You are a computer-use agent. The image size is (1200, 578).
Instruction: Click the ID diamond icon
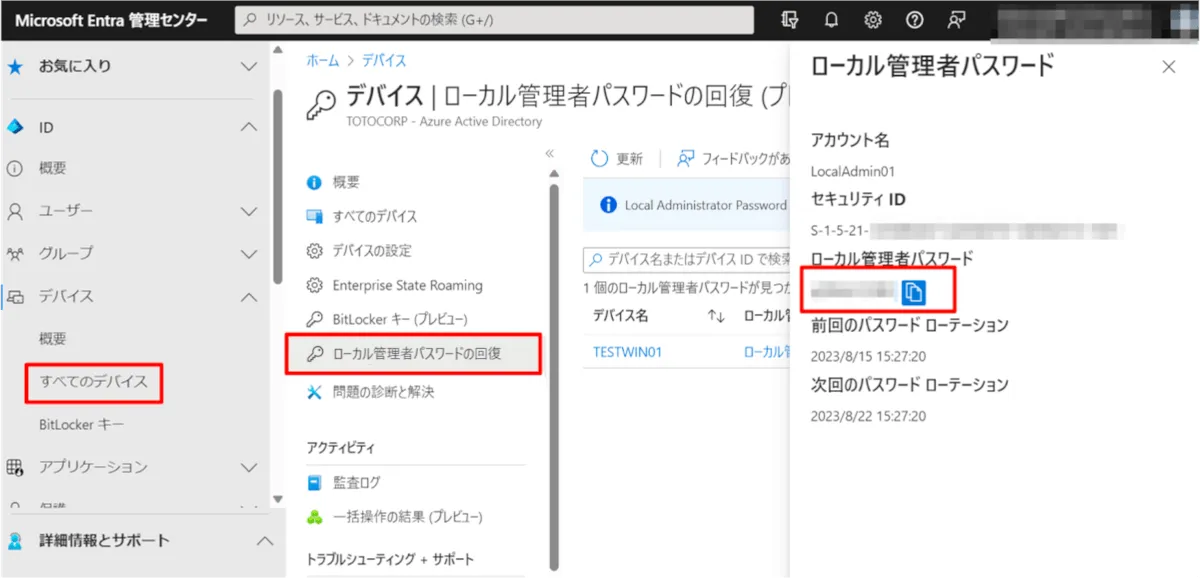(x=15, y=127)
